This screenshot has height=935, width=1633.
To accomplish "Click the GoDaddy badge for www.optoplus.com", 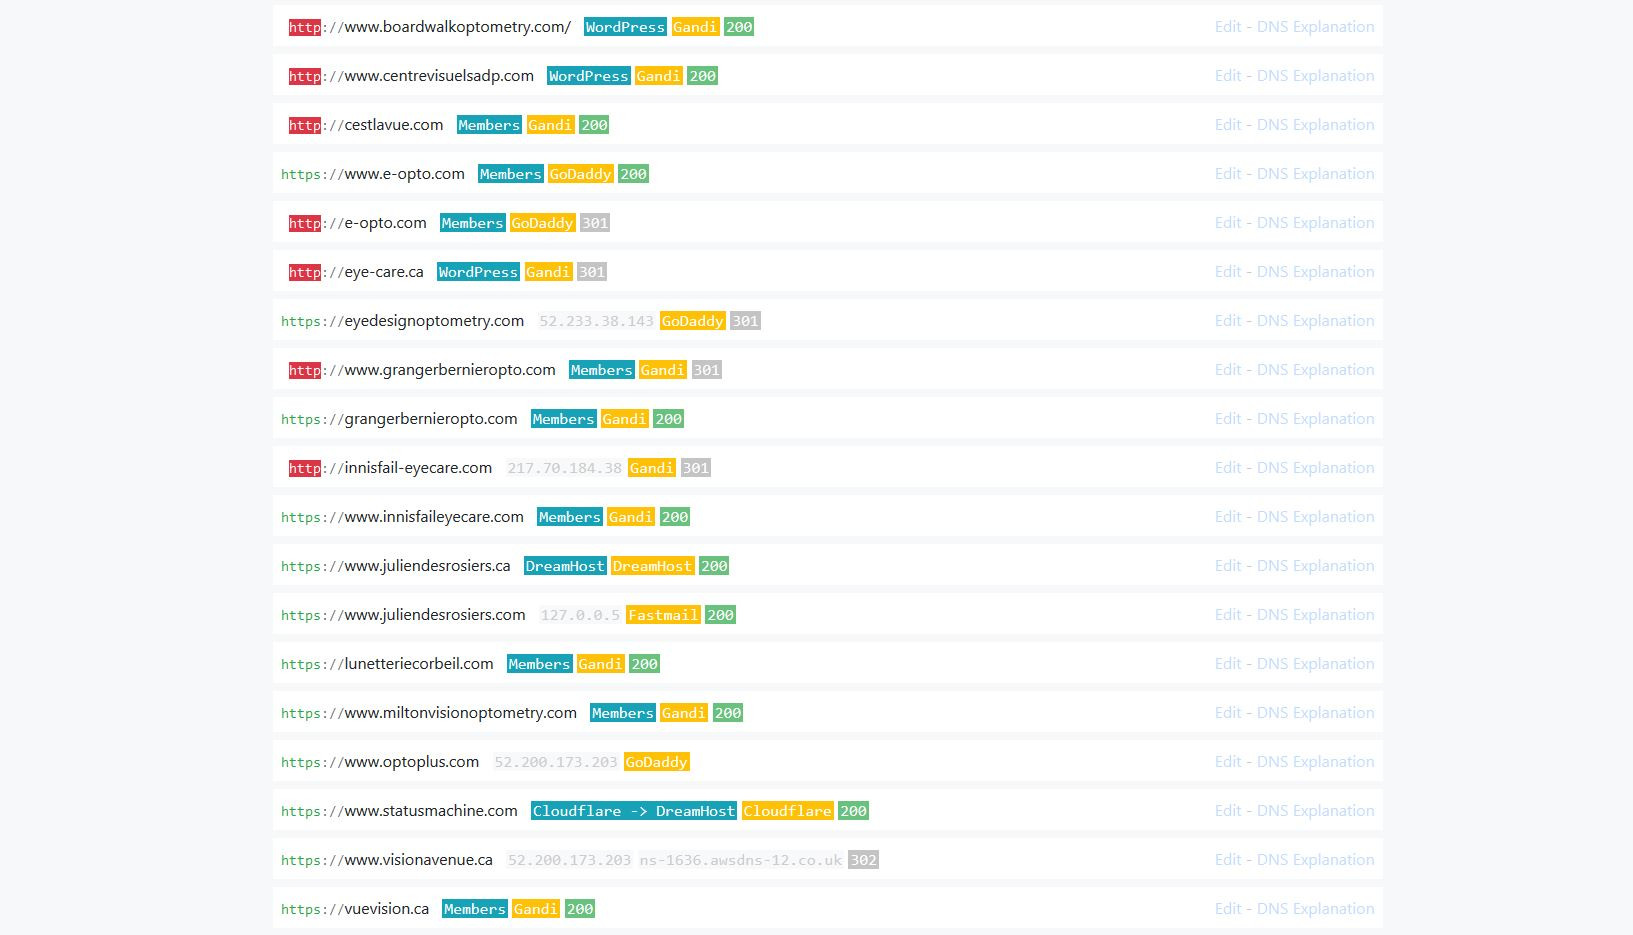I will [657, 762].
